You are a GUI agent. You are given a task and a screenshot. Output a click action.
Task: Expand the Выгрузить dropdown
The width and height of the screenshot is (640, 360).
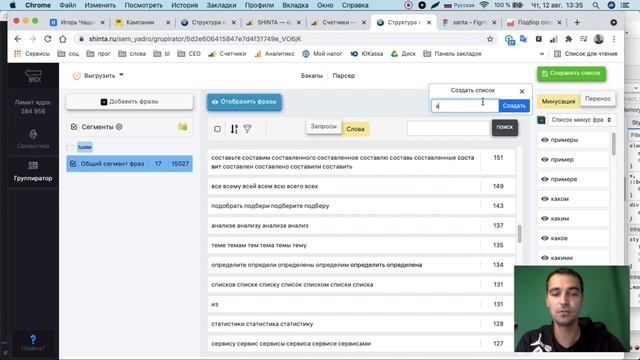[x=98, y=76]
